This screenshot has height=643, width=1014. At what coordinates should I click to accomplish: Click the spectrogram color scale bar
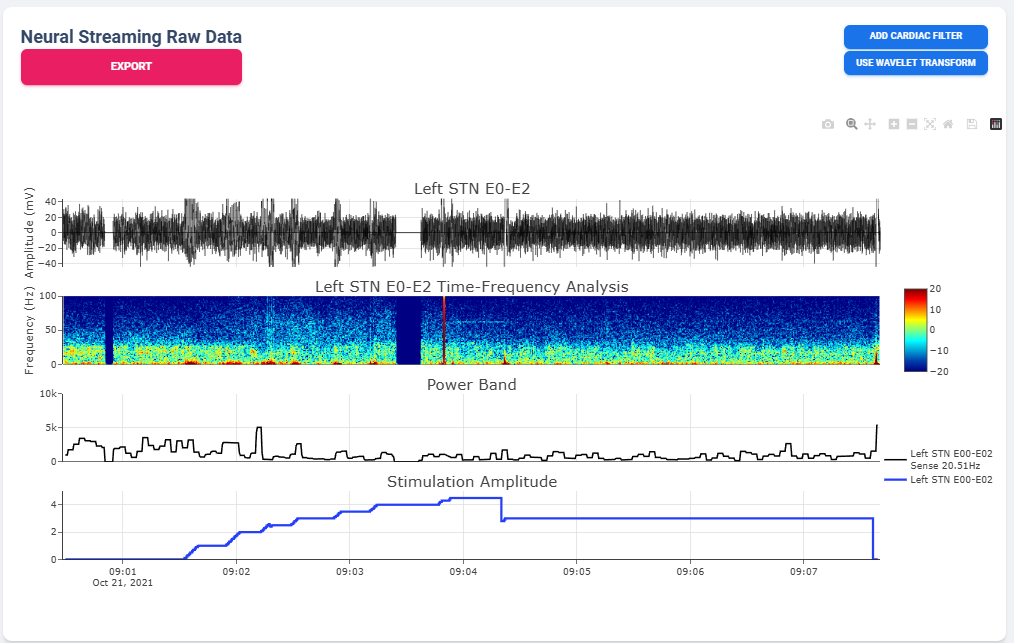(915, 329)
